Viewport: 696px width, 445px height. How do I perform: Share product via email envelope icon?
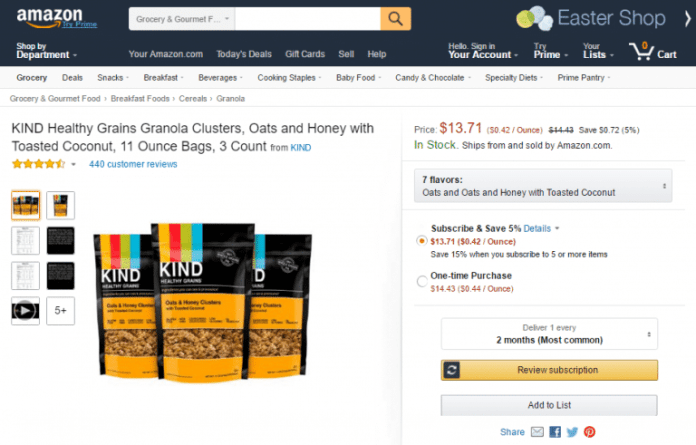pyautogui.click(x=537, y=432)
